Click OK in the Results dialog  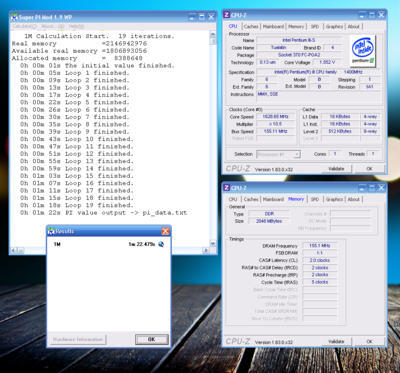tap(152, 339)
